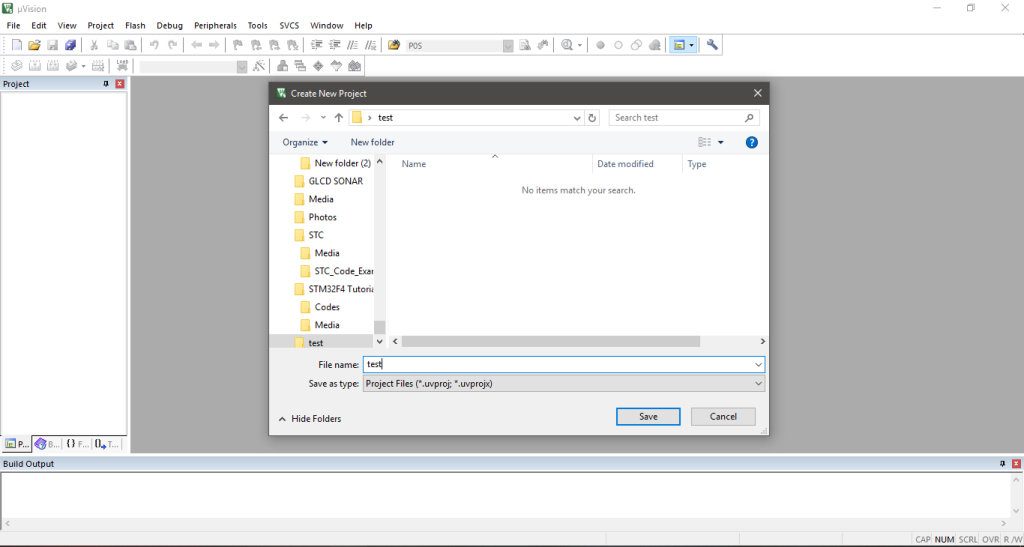1024x547 pixels.
Task: Collapse folders with Hide Folders
Action: point(310,418)
